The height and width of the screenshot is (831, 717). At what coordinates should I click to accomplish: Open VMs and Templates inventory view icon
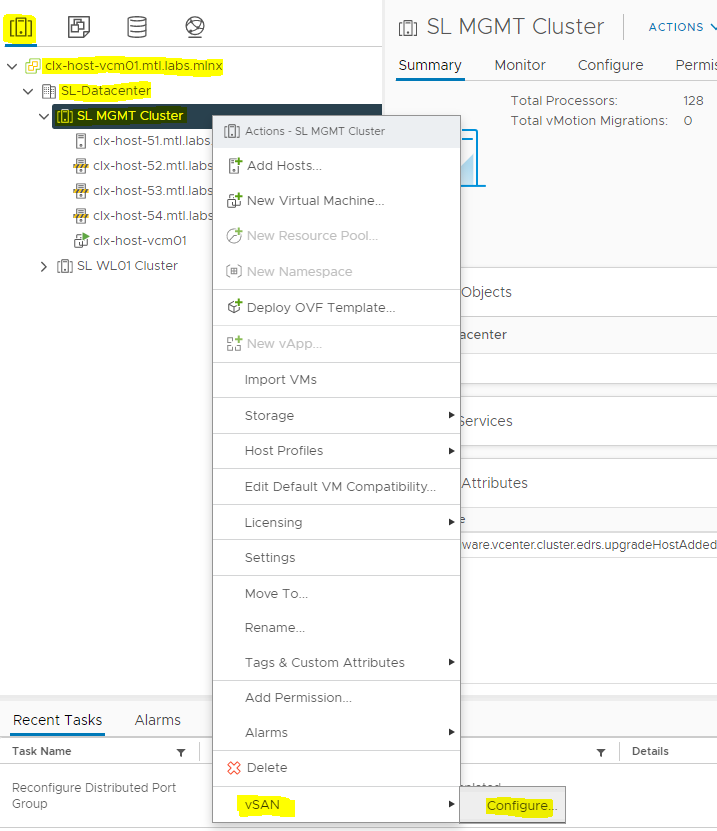[x=78, y=27]
